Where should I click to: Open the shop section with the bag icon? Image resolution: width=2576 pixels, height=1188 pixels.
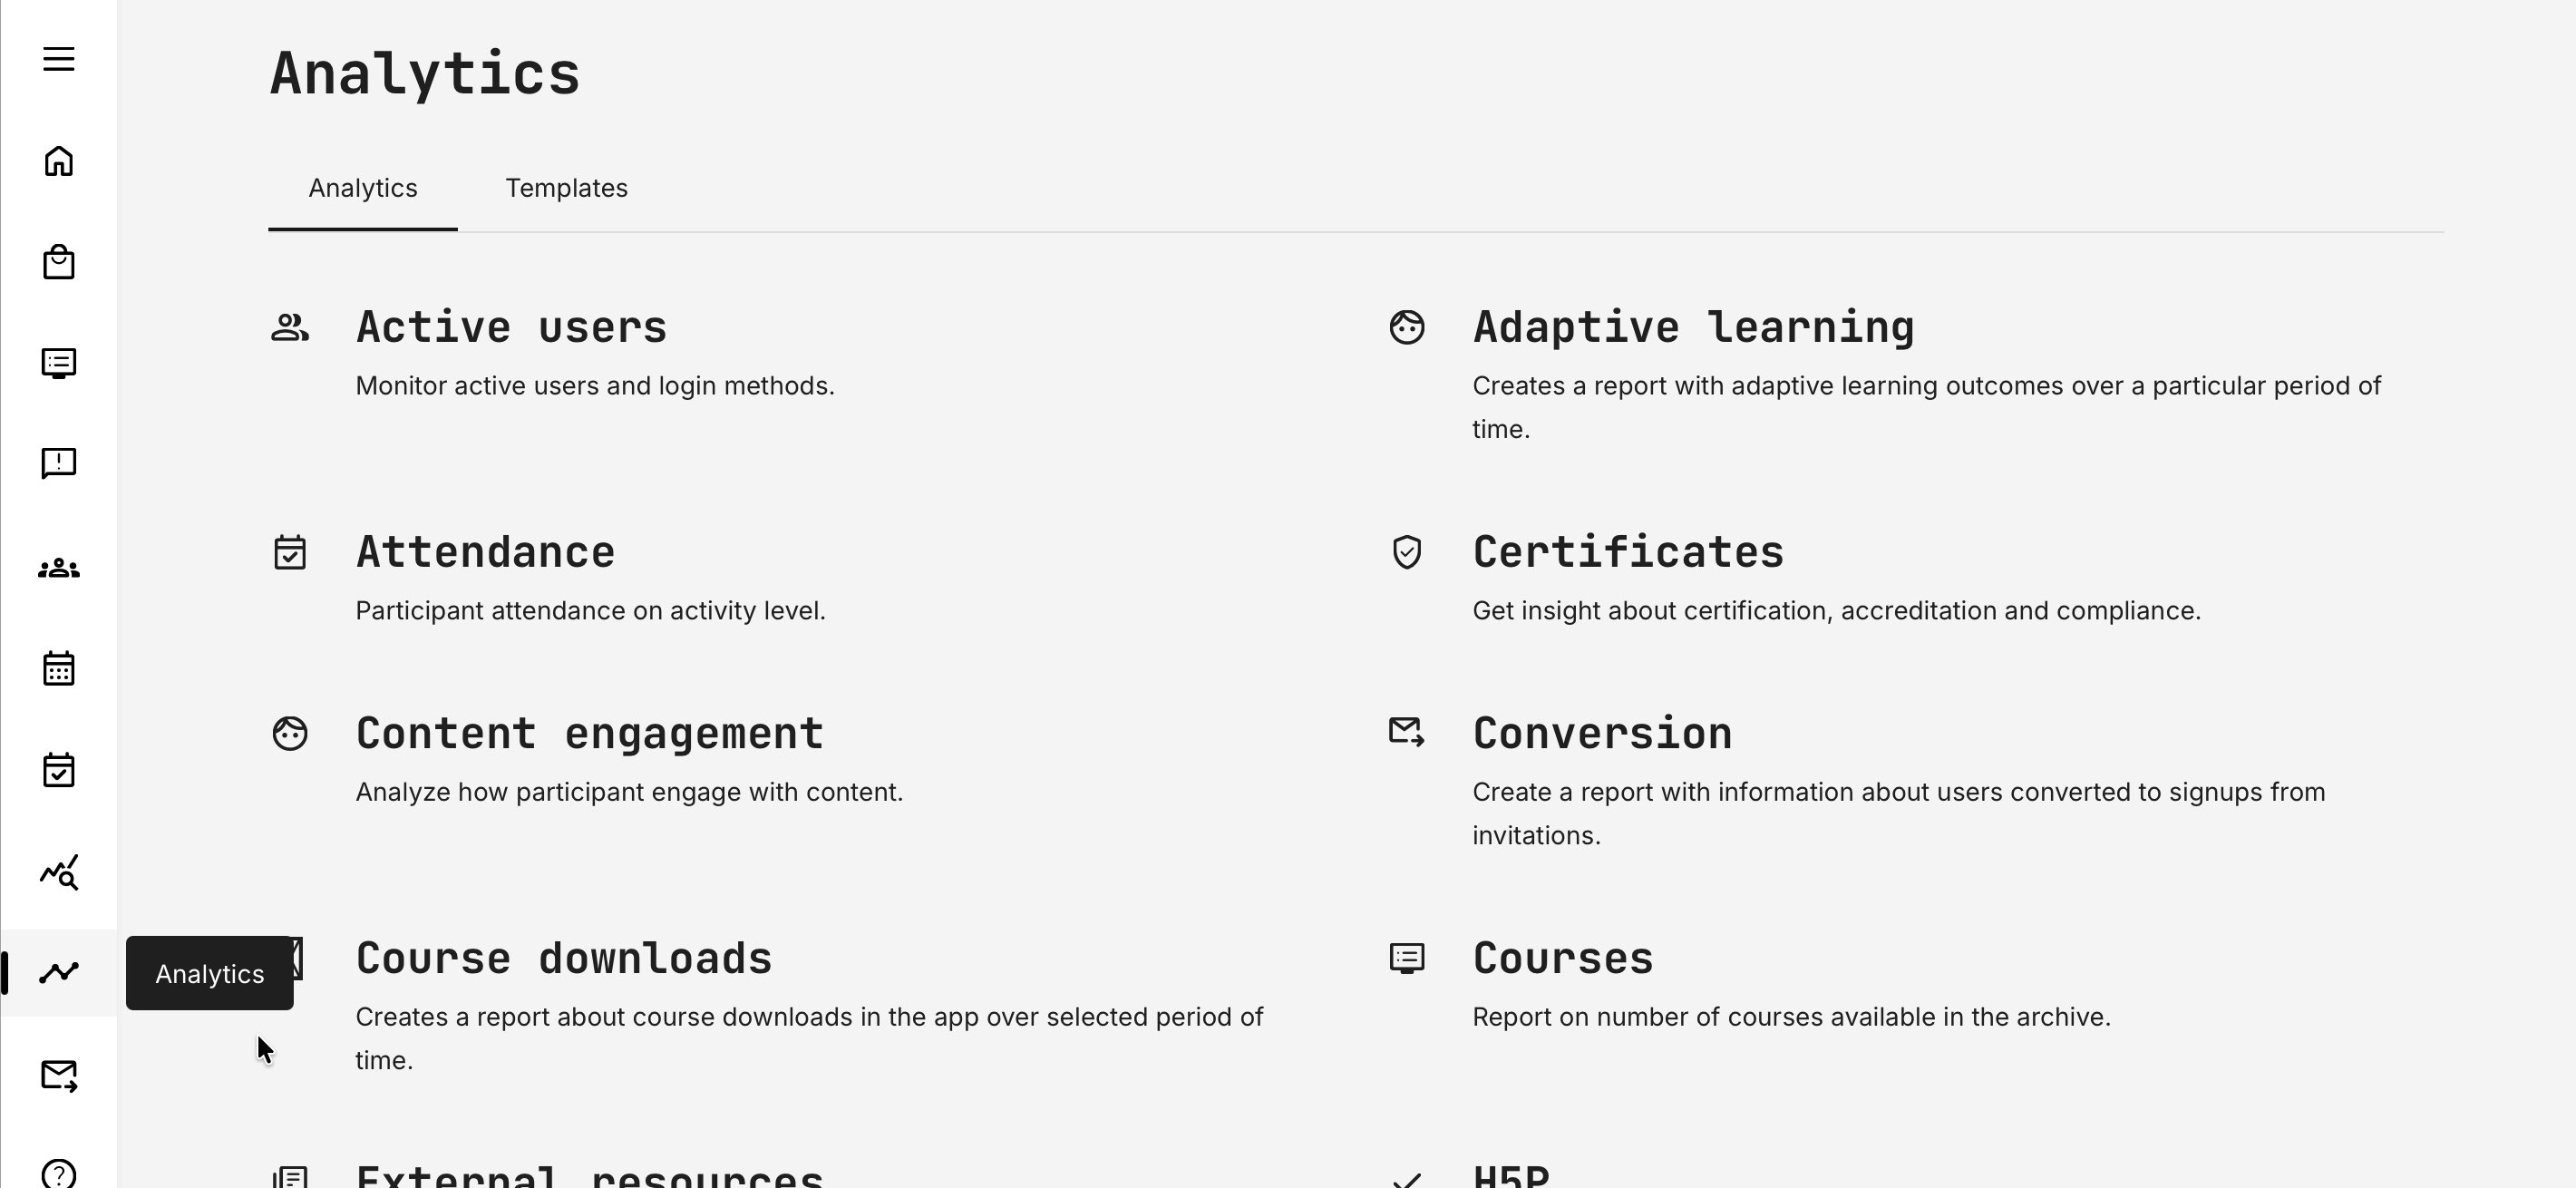coord(59,262)
